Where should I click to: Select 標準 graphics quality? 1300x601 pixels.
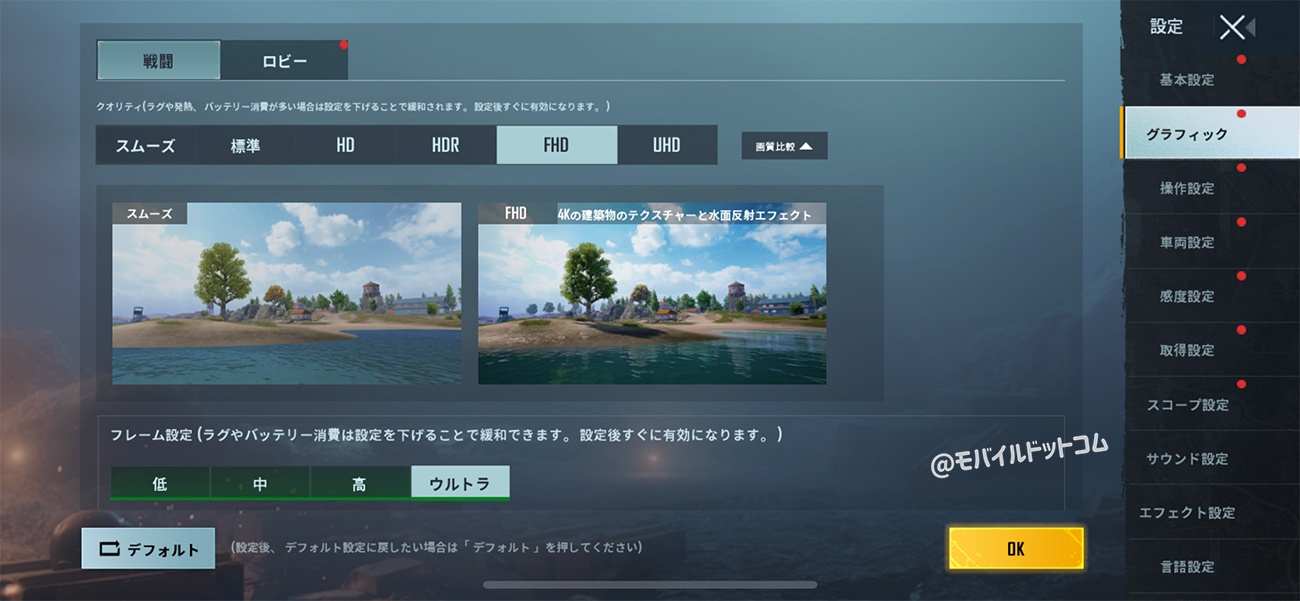pos(246,145)
